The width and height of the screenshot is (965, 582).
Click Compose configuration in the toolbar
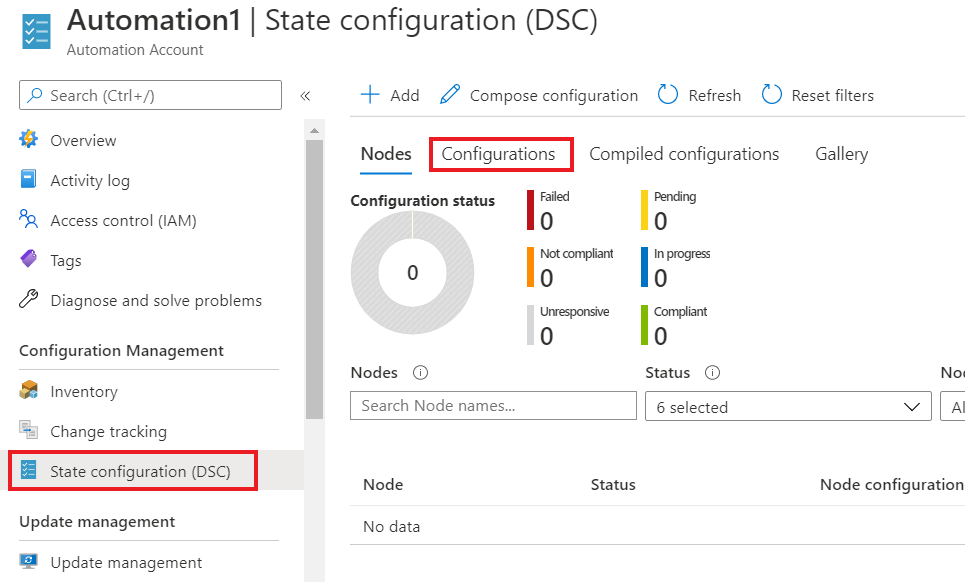[x=539, y=95]
